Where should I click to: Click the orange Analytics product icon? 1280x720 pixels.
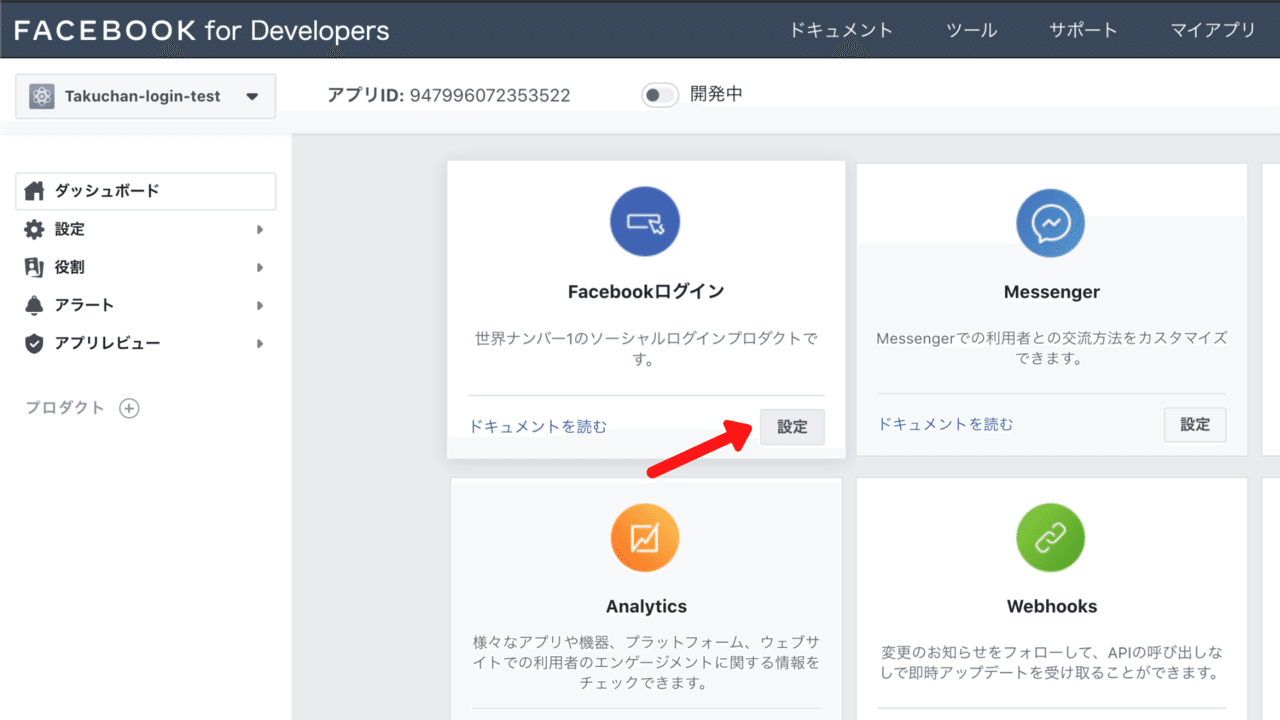(645, 538)
